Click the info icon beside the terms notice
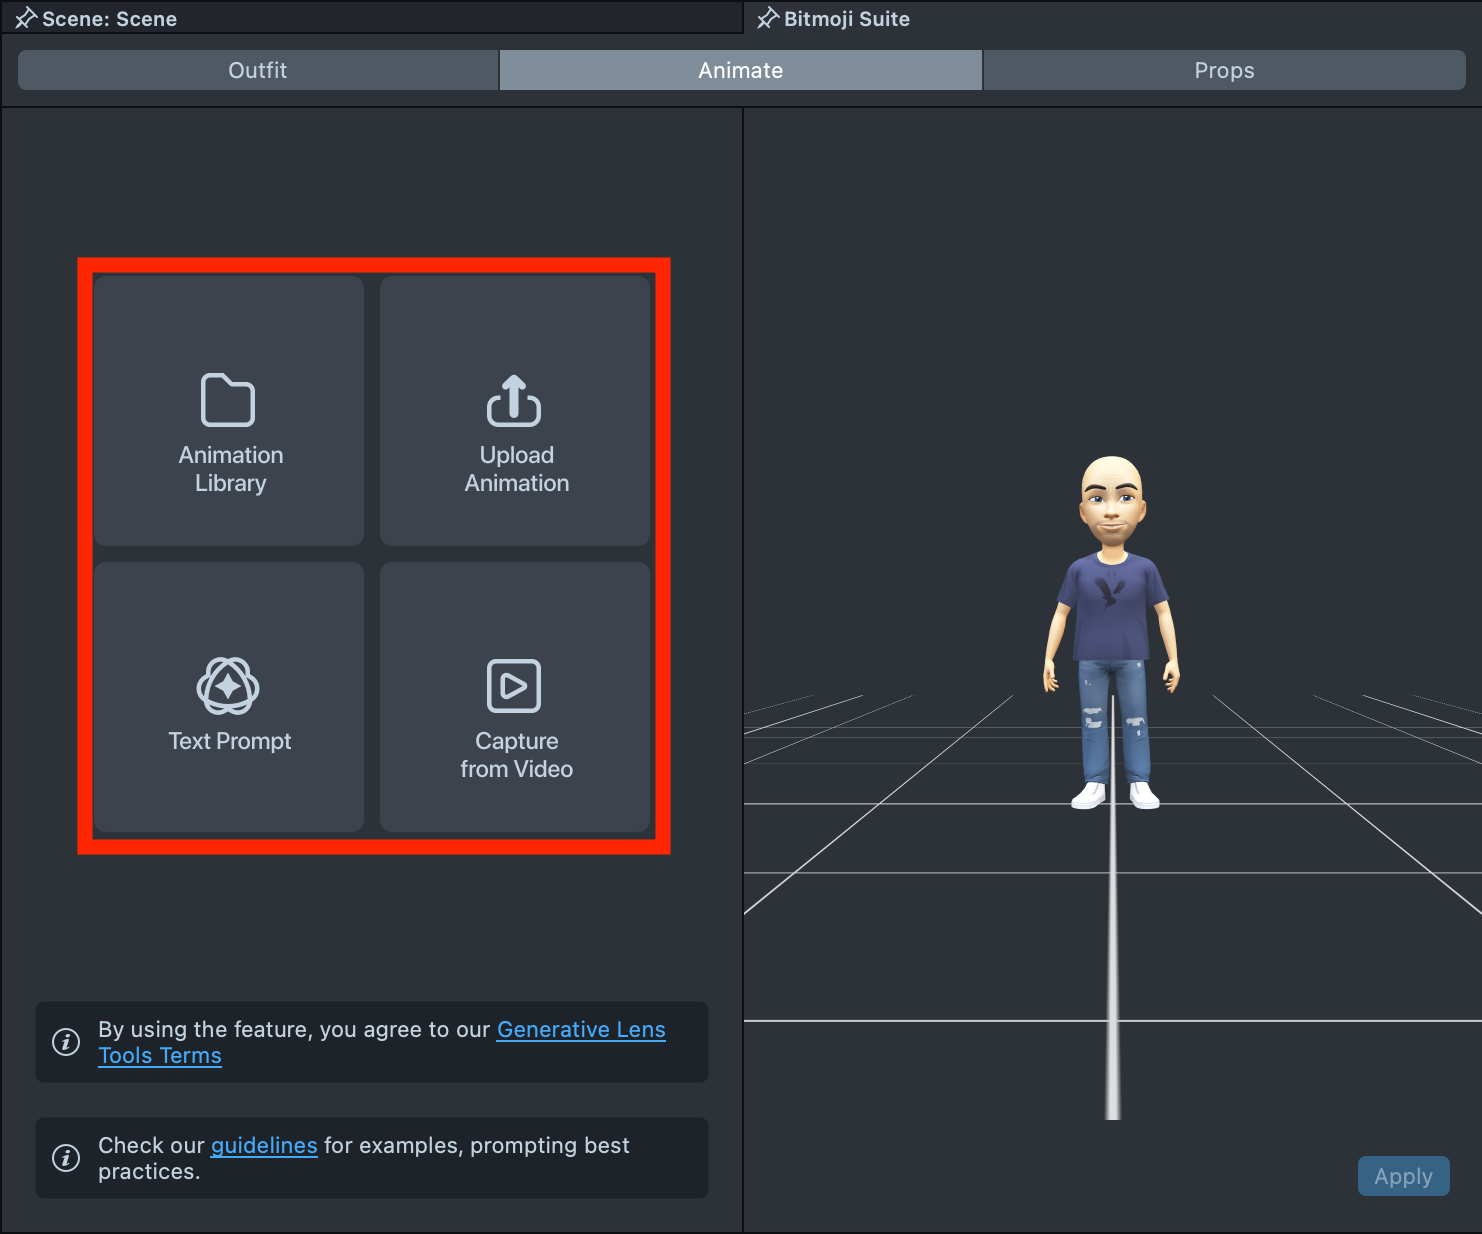 tap(66, 1042)
